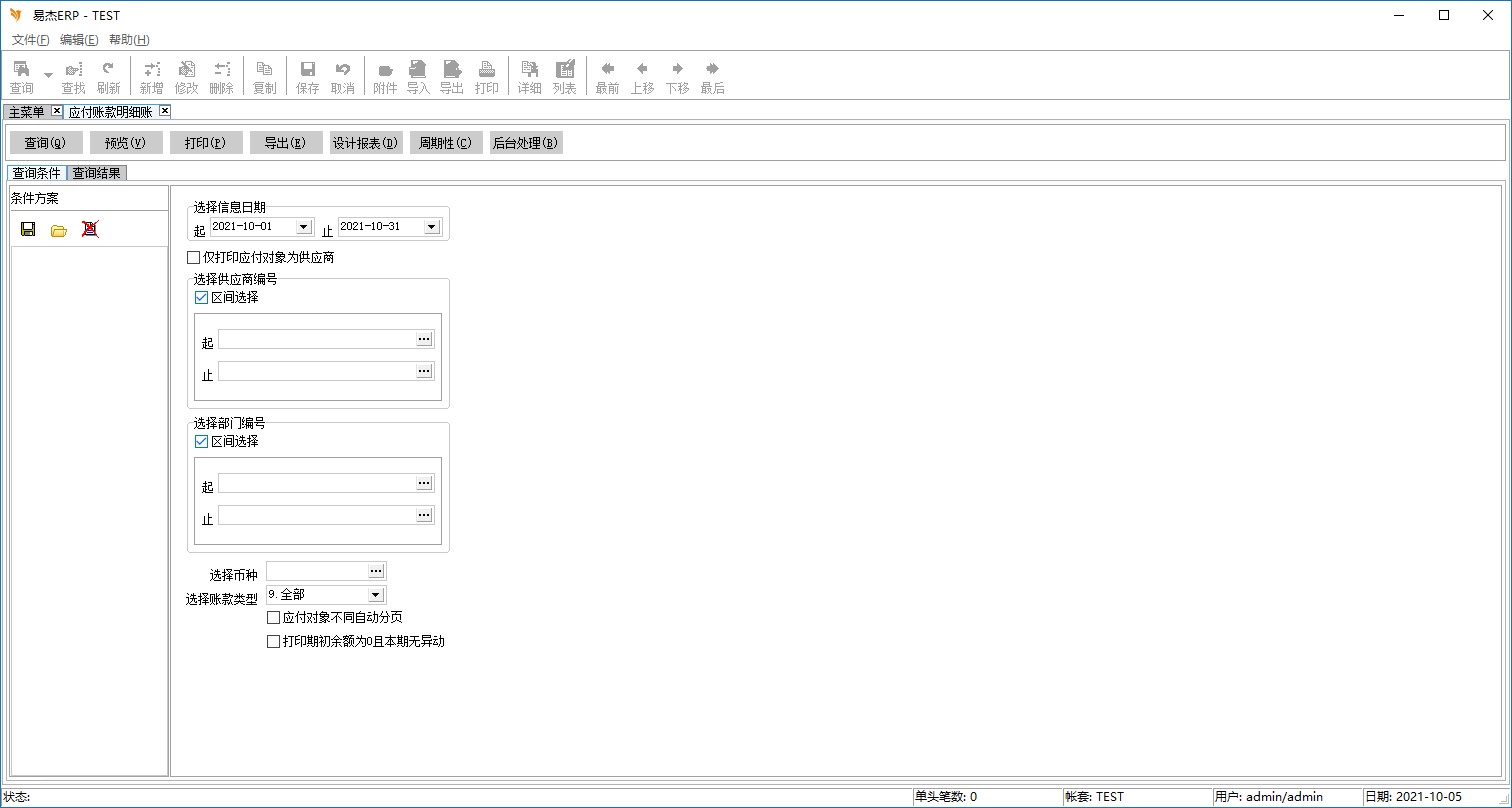Click the 选择币种 browse ellipsis button
Image resolution: width=1512 pixels, height=808 pixels.
pyautogui.click(x=376, y=571)
